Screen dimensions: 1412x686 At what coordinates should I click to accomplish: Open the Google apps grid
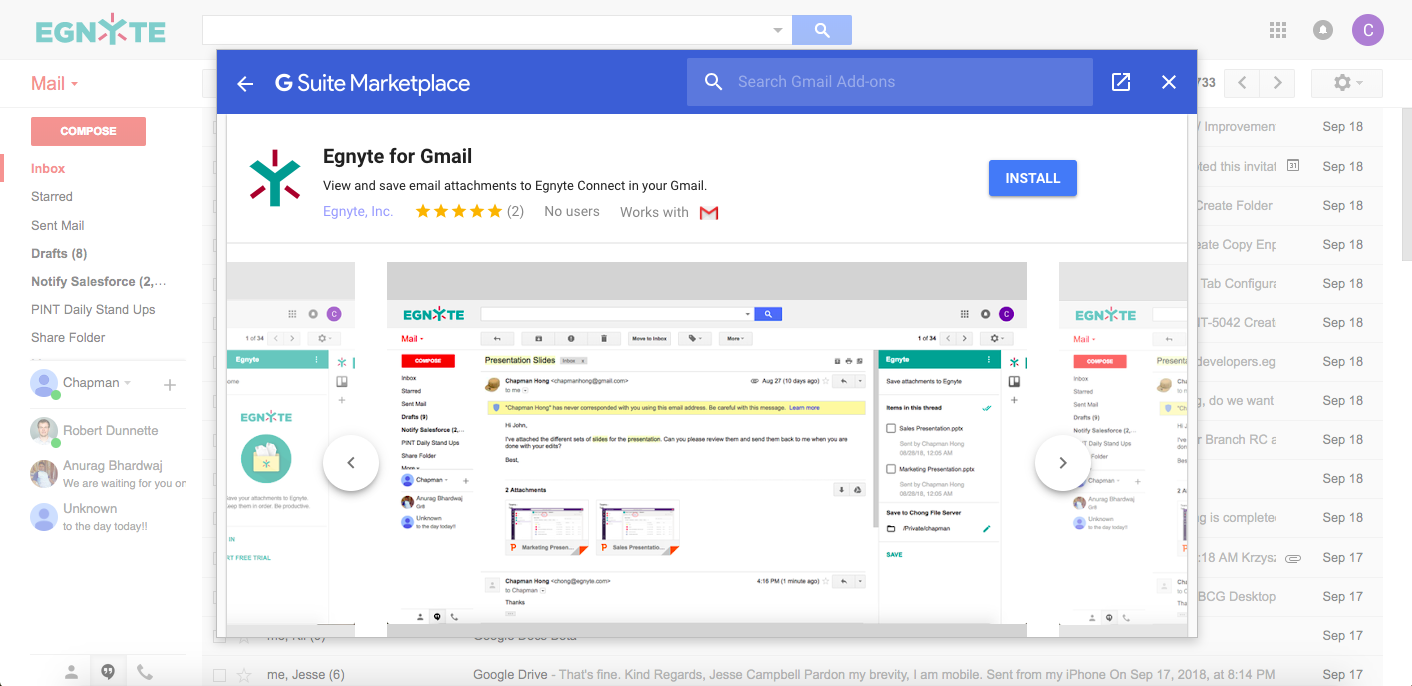click(1278, 30)
